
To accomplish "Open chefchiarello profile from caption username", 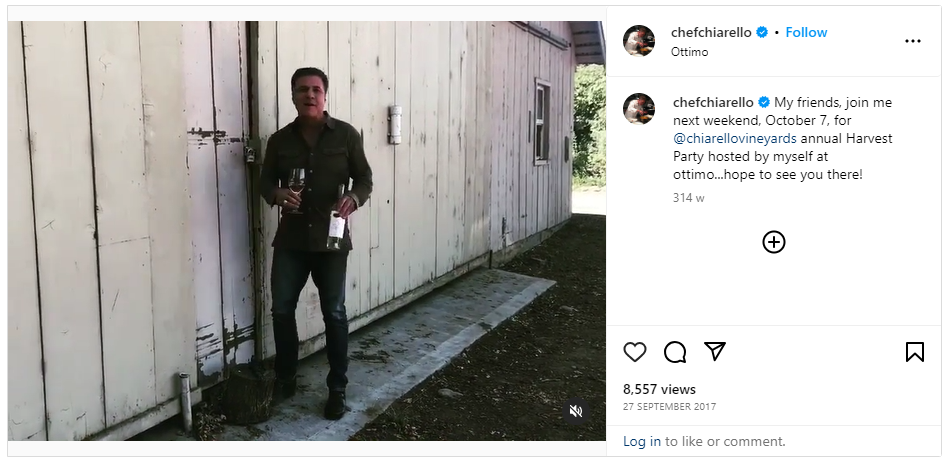I will 713,102.
